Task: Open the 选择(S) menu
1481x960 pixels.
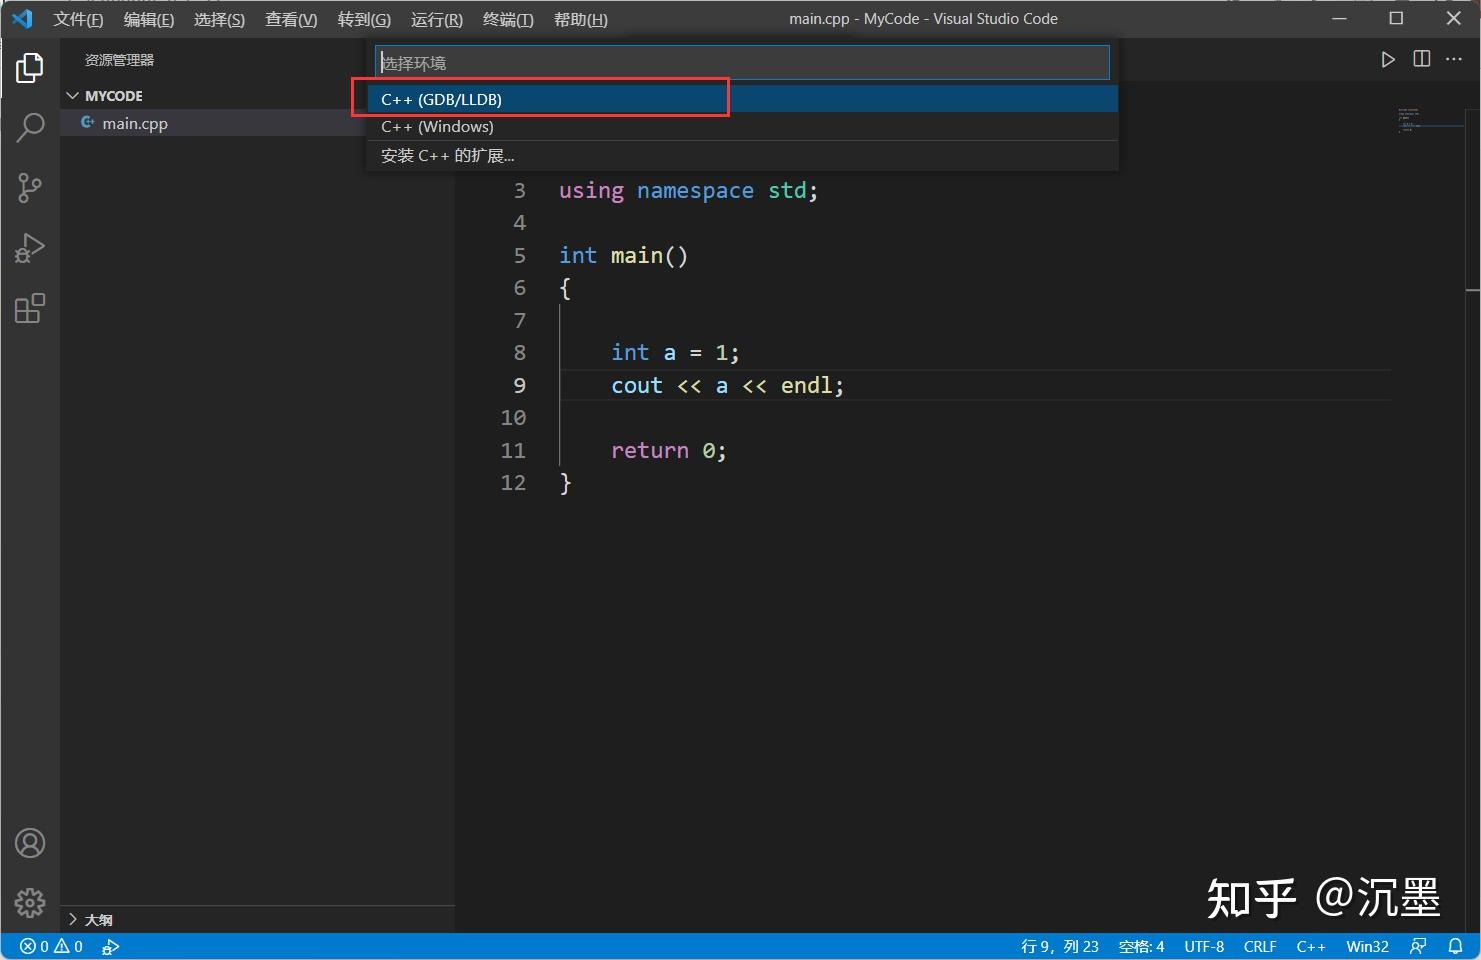Action: click(x=219, y=19)
